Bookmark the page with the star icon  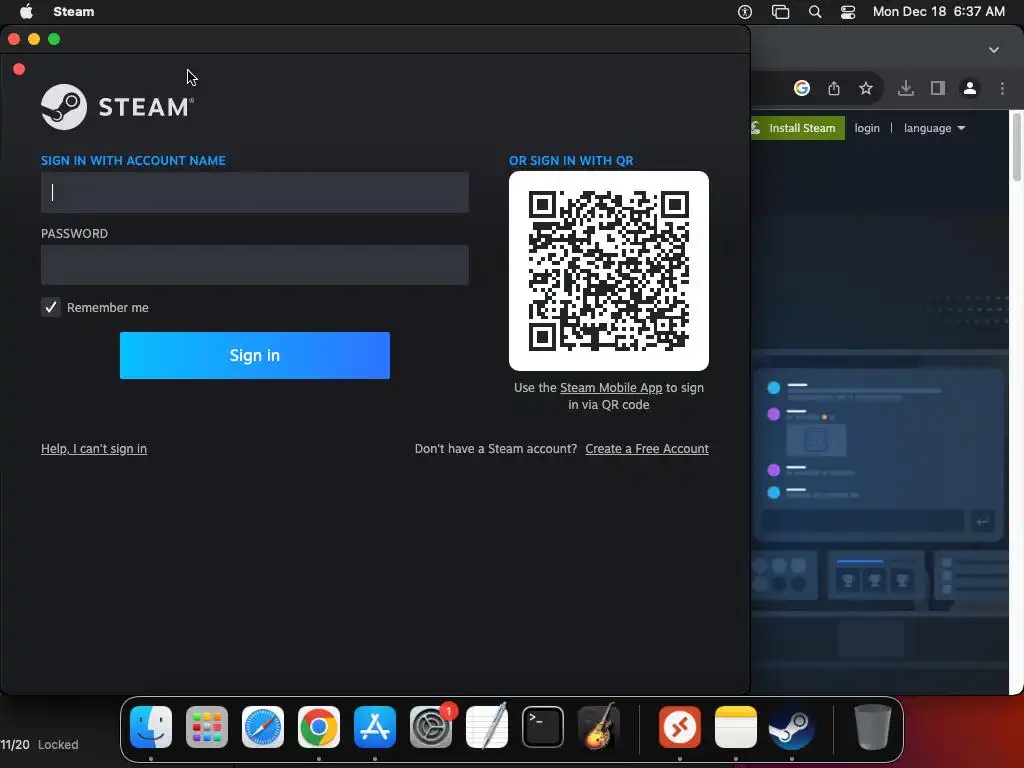866,88
